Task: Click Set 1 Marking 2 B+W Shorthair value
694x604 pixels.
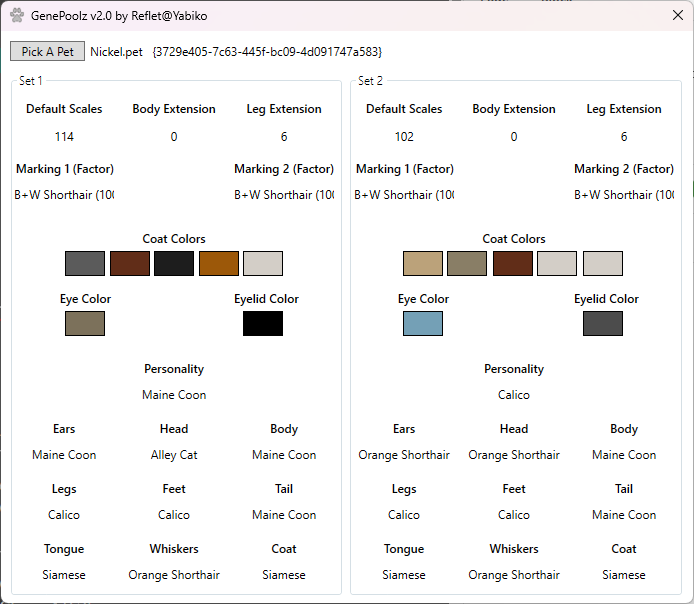Action: pos(284,195)
